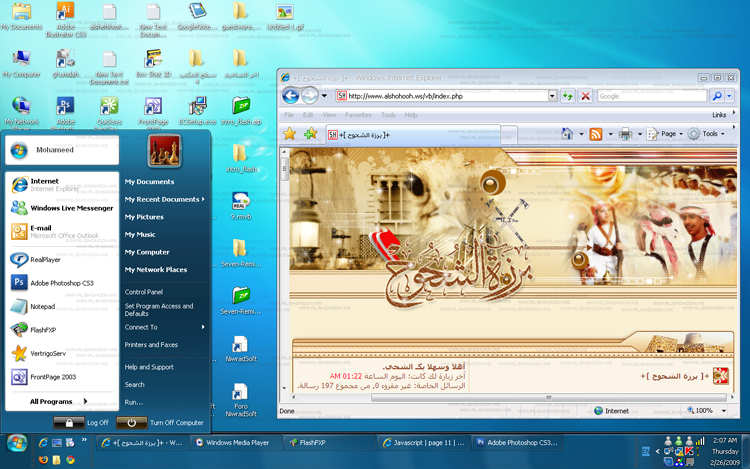Open the Home button dropdown arrow

pyautogui.click(x=581, y=134)
